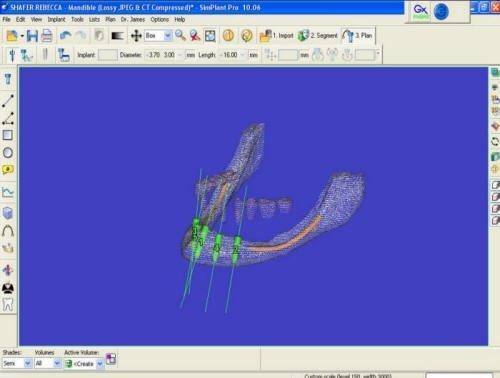Select the measure distance line tool
This screenshot has height=378, width=500.
point(8,101)
